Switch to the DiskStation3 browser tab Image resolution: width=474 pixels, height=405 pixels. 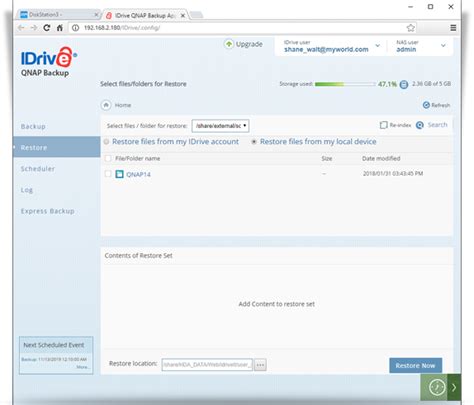pos(58,15)
